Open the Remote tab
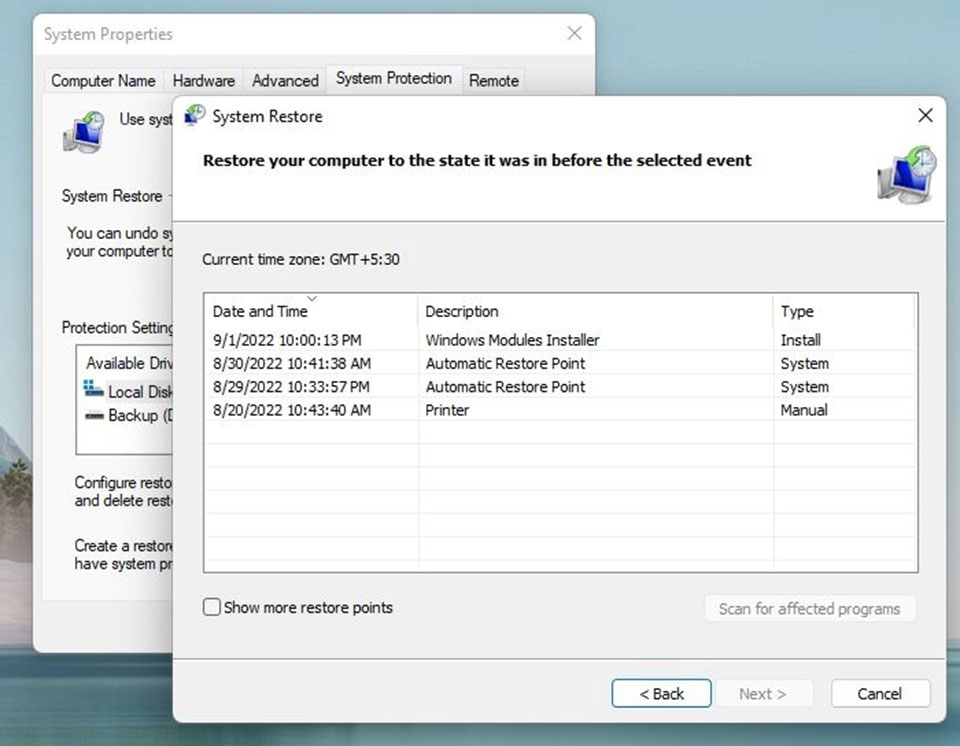The height and width of the screenshot is (746, 960). (x=494, y=80)
